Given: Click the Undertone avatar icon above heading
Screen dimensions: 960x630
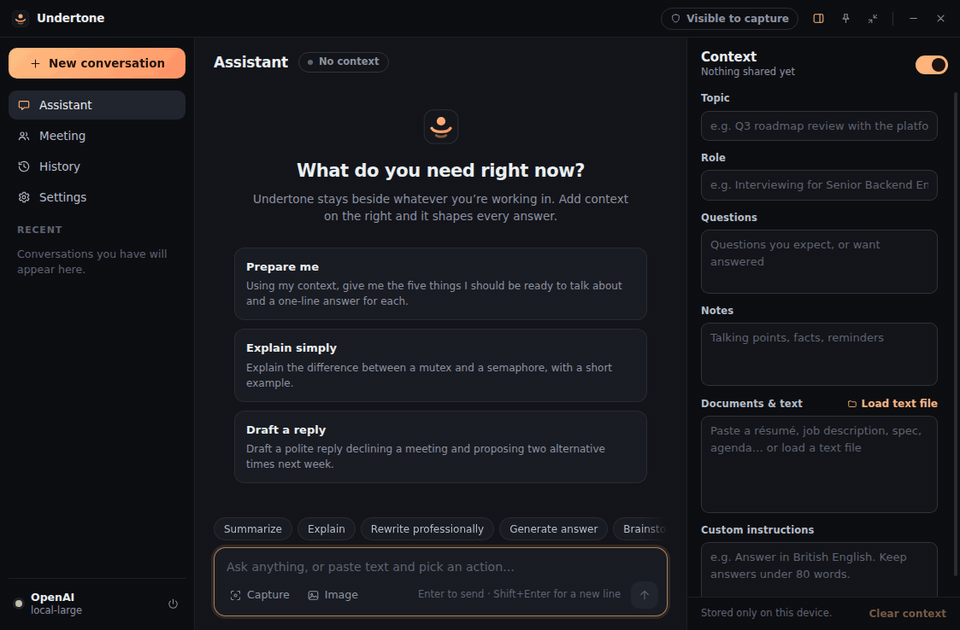Looking at the screenshot, I should pyautogui.click(x=441, y=127).
